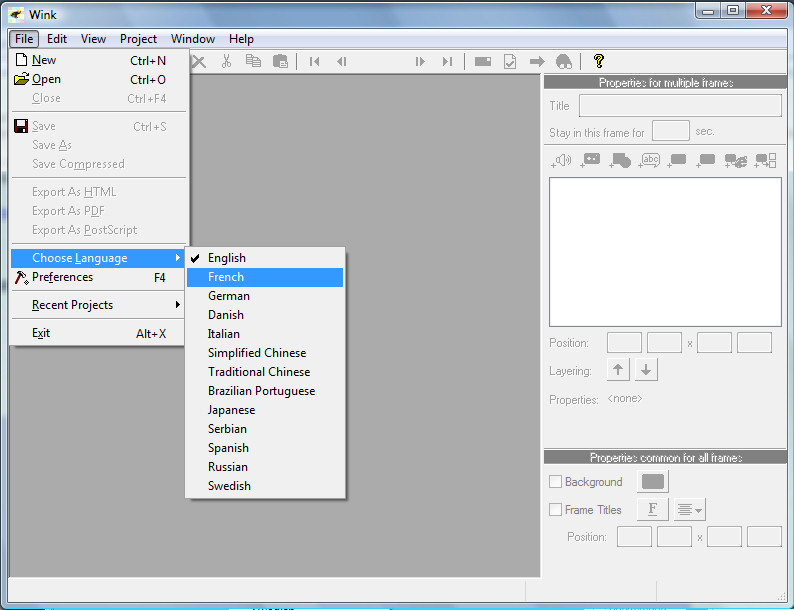Screen dimensions: 794x610
Task: Open the Help menu
Action: tap(241, 39)
